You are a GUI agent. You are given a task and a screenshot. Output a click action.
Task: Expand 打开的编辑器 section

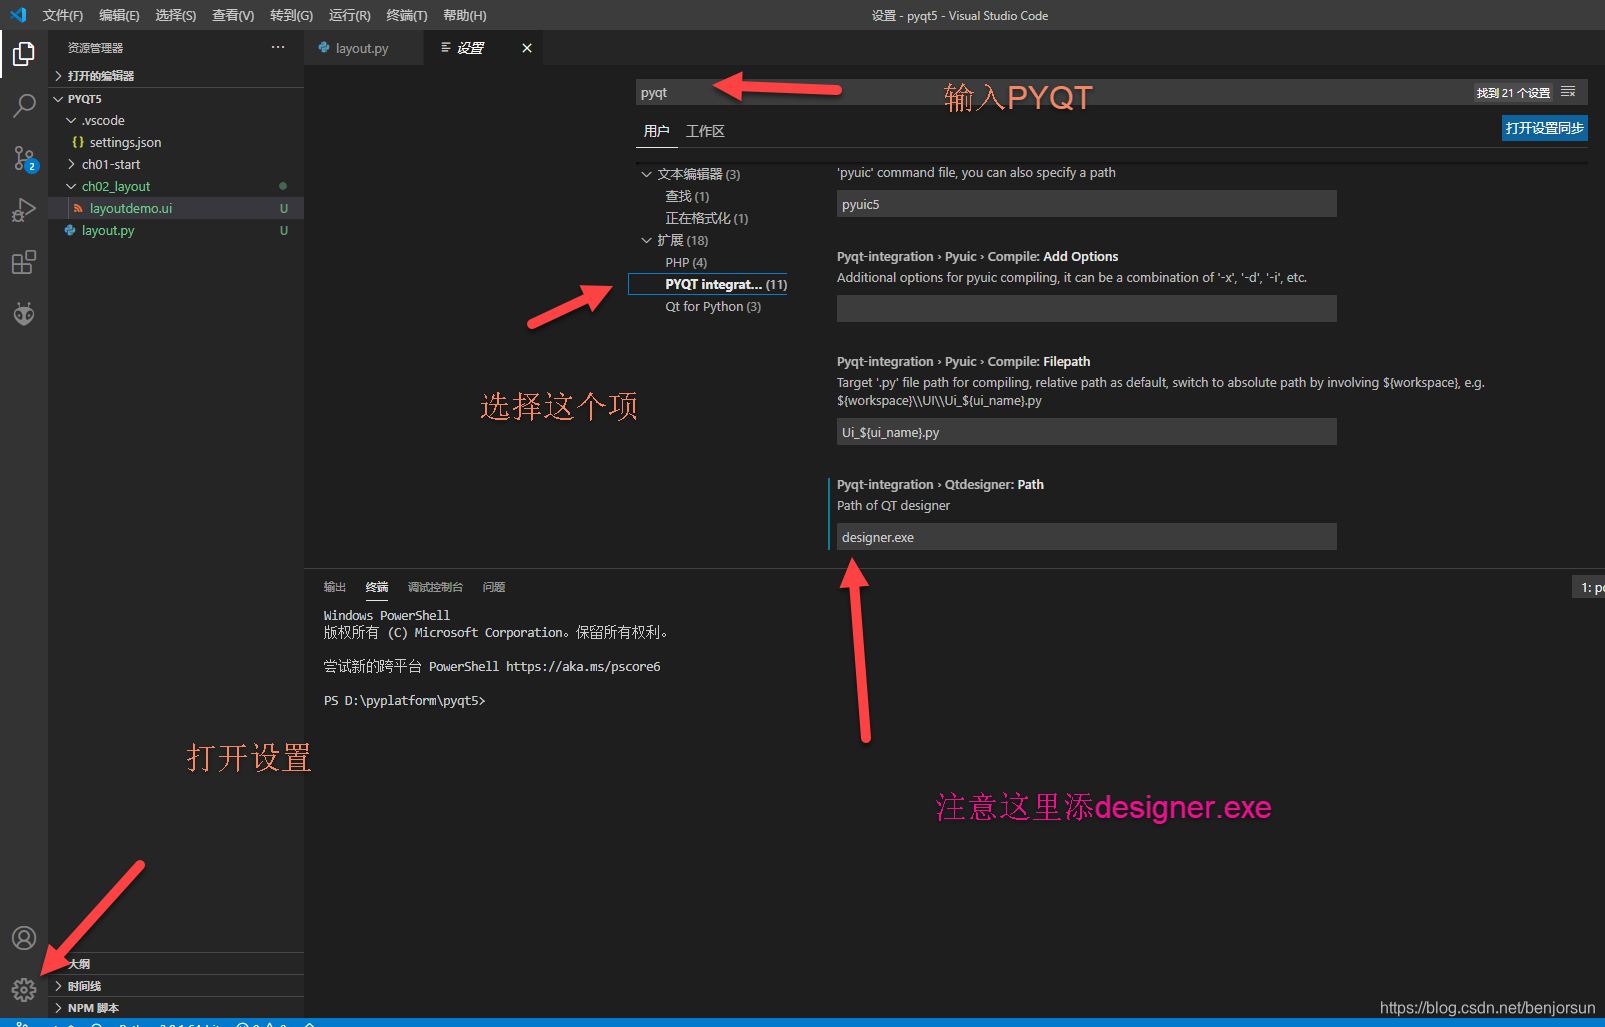[x=176, y=76]
